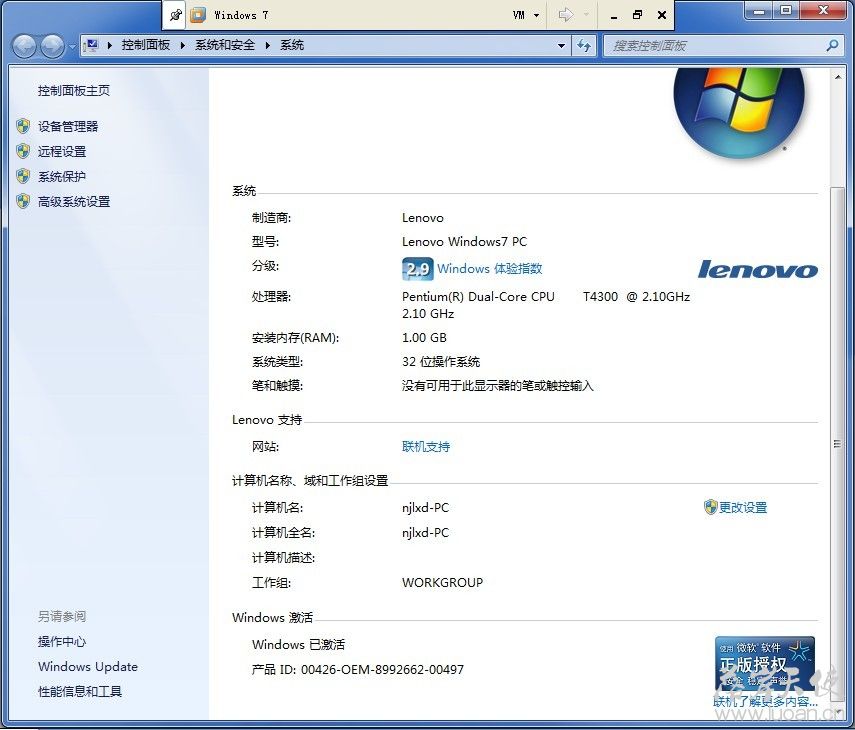Open 系统保护

62,177
